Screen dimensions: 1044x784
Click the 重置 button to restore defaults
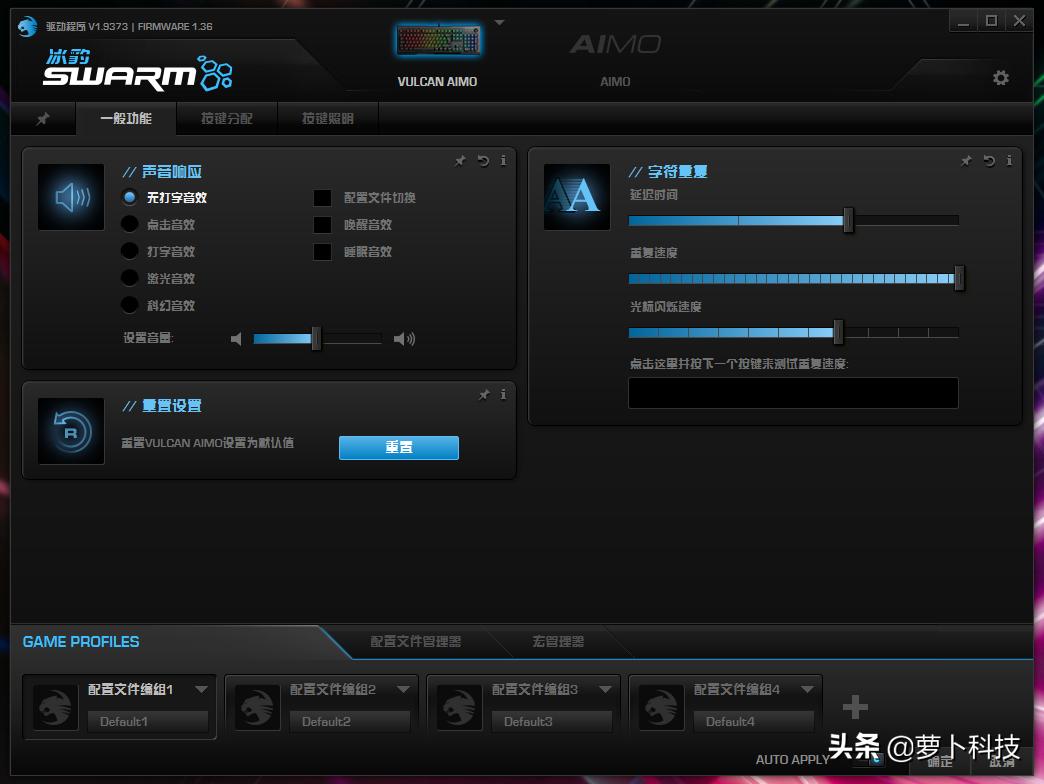pyautogui.click(x=398, y=447)
